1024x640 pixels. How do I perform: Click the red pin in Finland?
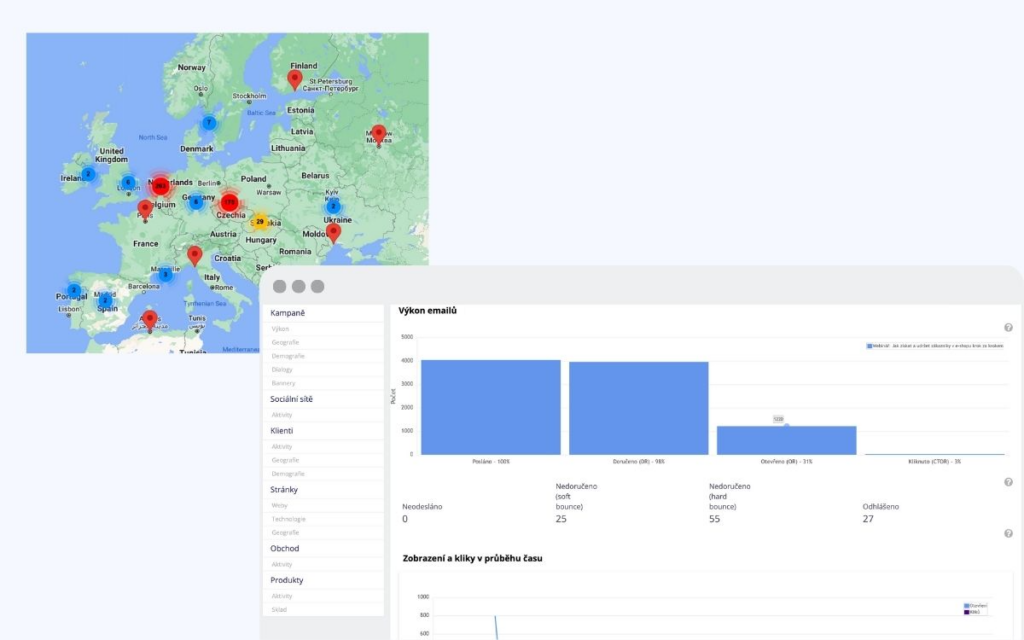[295, 79]
